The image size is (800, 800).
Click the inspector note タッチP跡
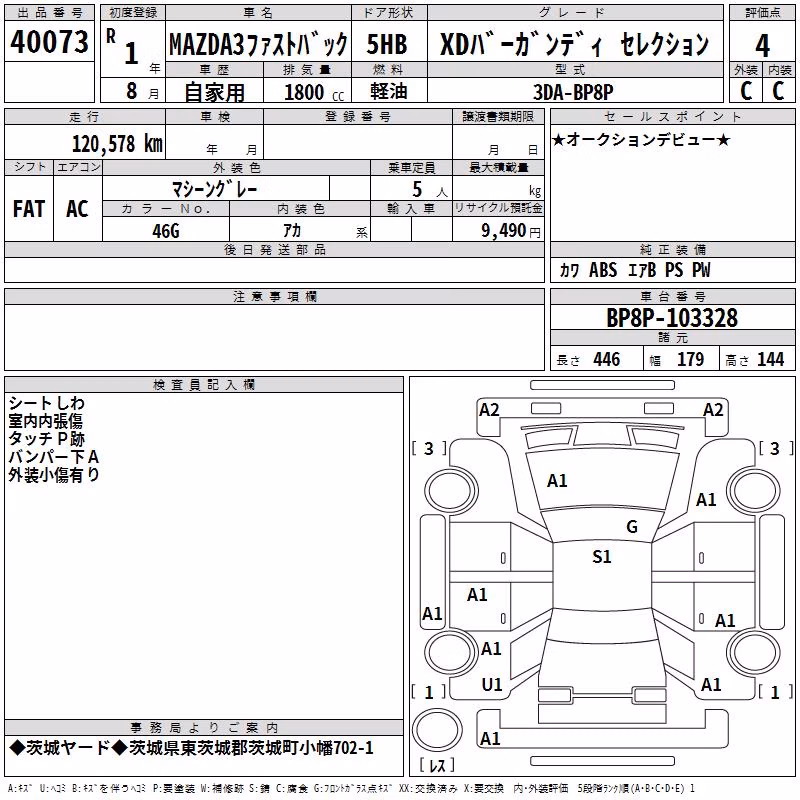pos(46,439)
